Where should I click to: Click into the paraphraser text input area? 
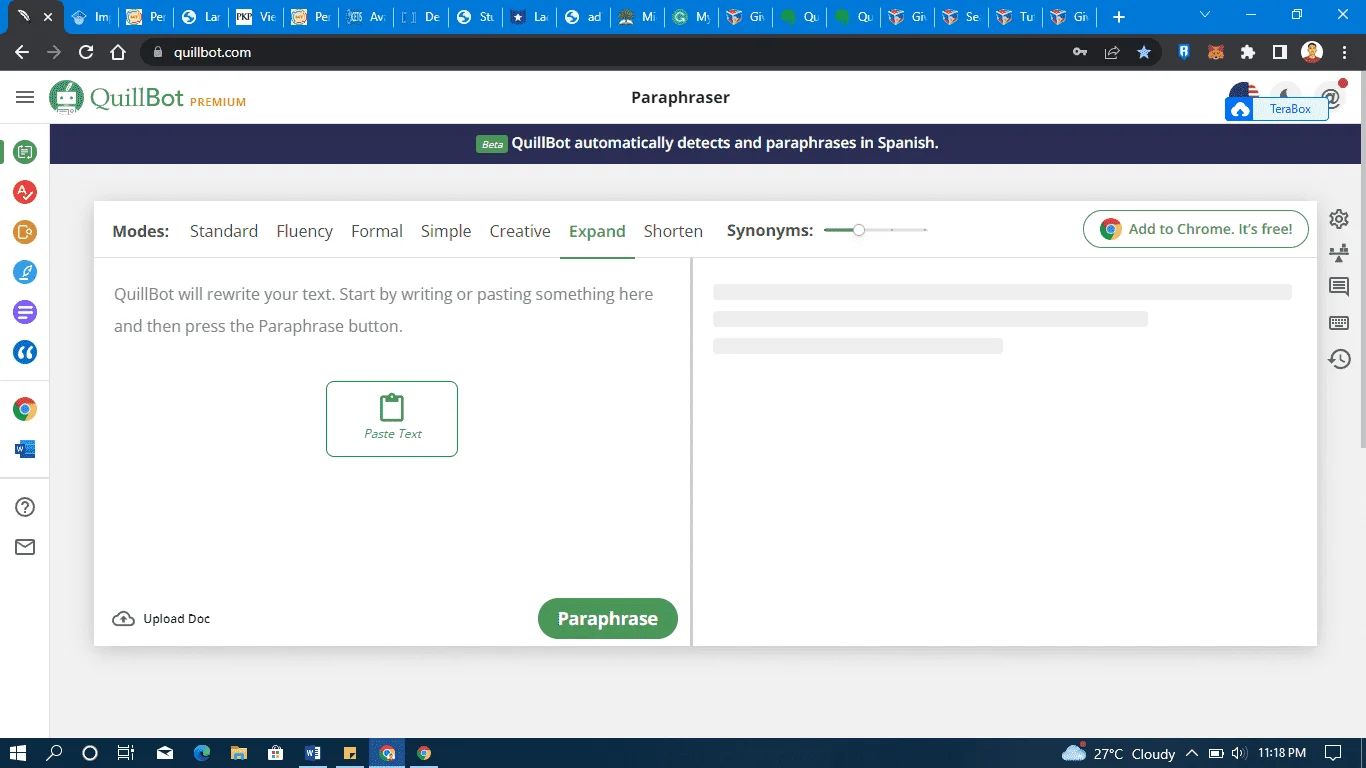pos(392,430)
